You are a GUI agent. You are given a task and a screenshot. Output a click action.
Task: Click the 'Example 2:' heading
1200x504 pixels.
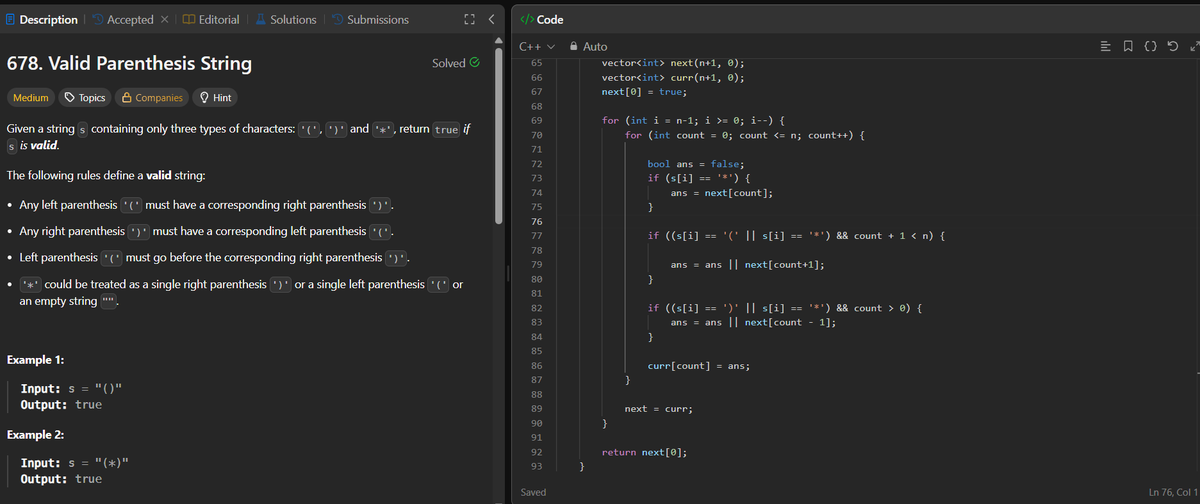click(x=36, y=435)
